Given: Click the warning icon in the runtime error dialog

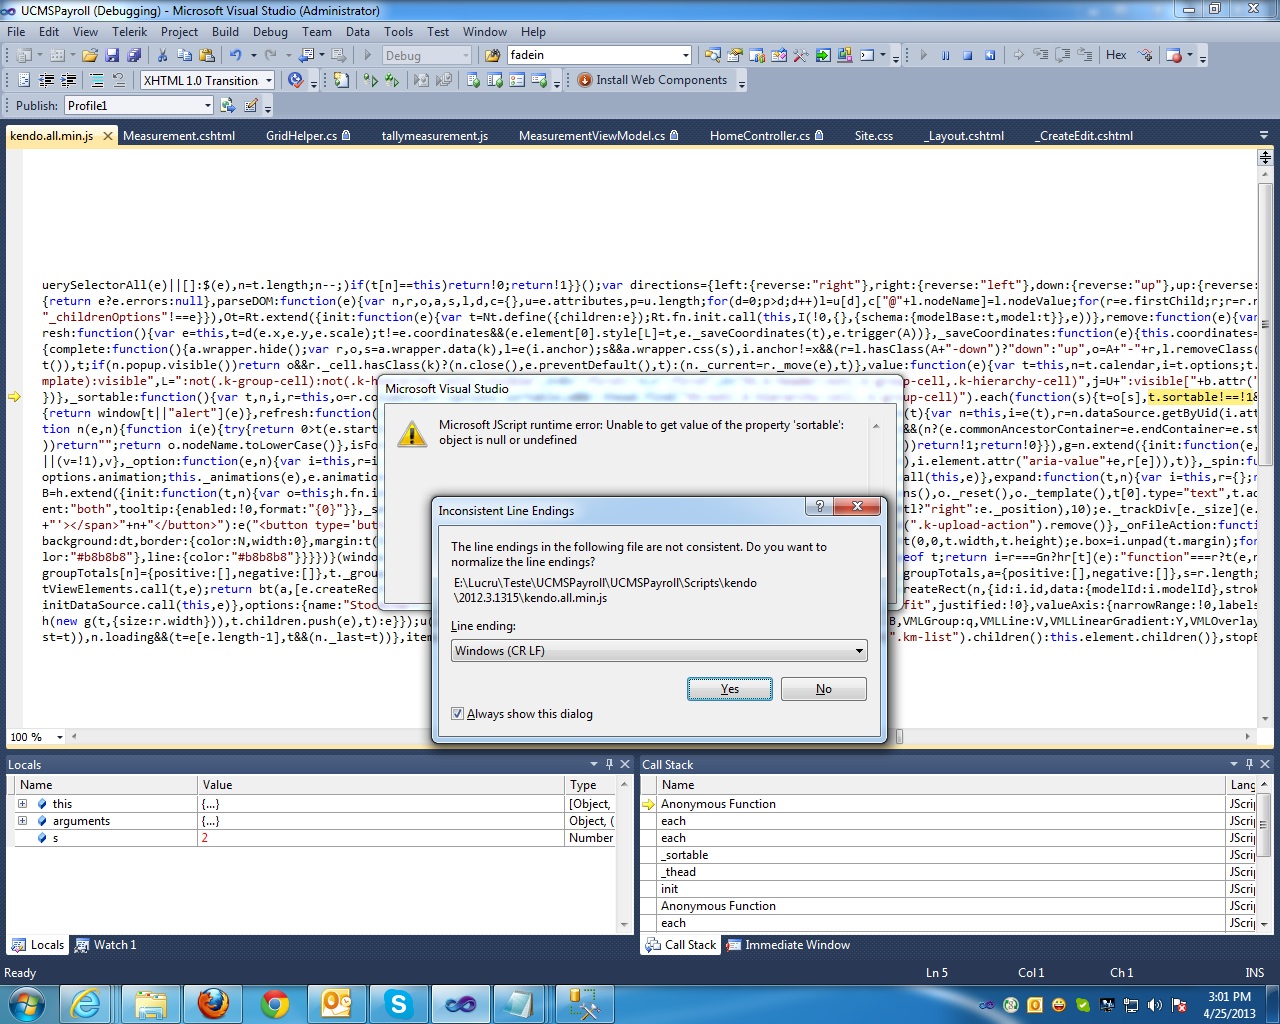Looking at the screenshot, I should click(x=412, y=433).
